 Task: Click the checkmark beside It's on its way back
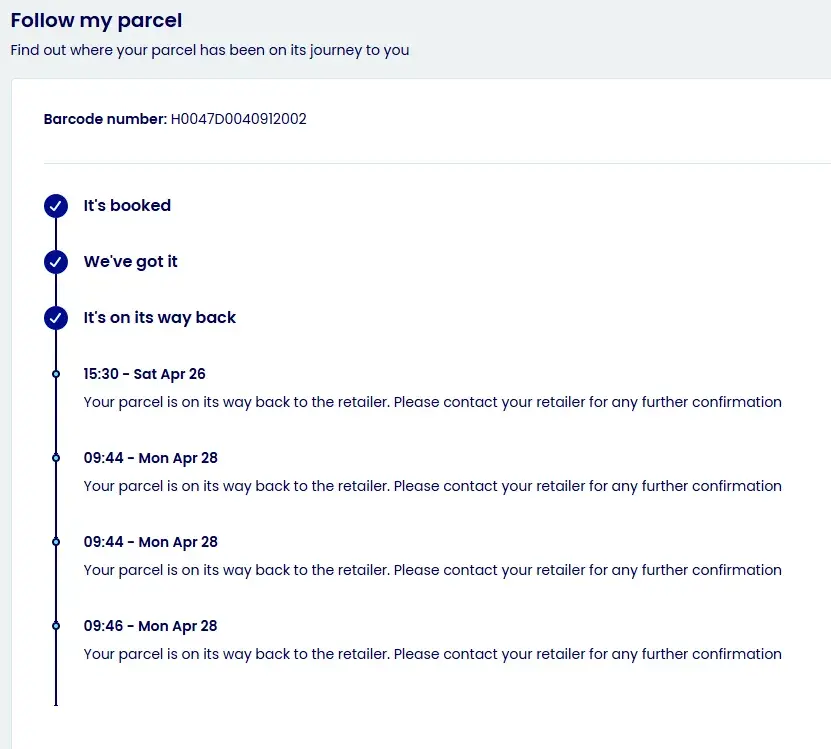coord(56,318)
